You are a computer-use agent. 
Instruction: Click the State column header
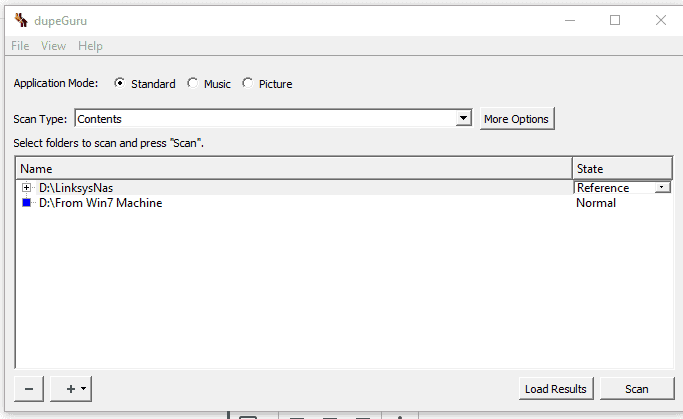tap(622, 169)
